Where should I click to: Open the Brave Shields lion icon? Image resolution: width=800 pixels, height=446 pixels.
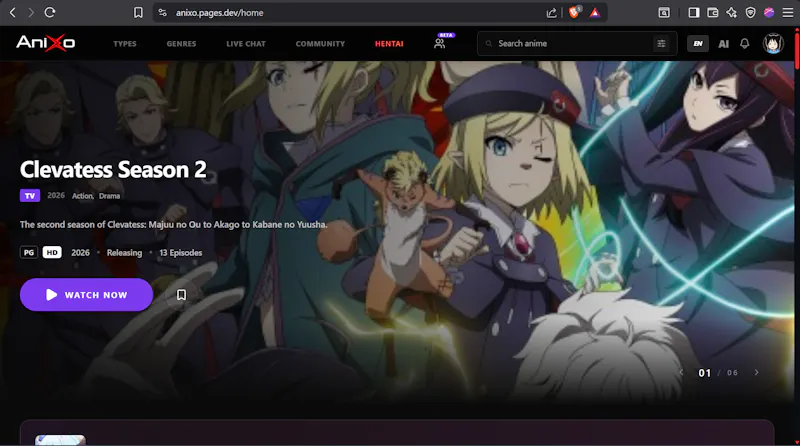pyautogui.click(x=574, y=12)
